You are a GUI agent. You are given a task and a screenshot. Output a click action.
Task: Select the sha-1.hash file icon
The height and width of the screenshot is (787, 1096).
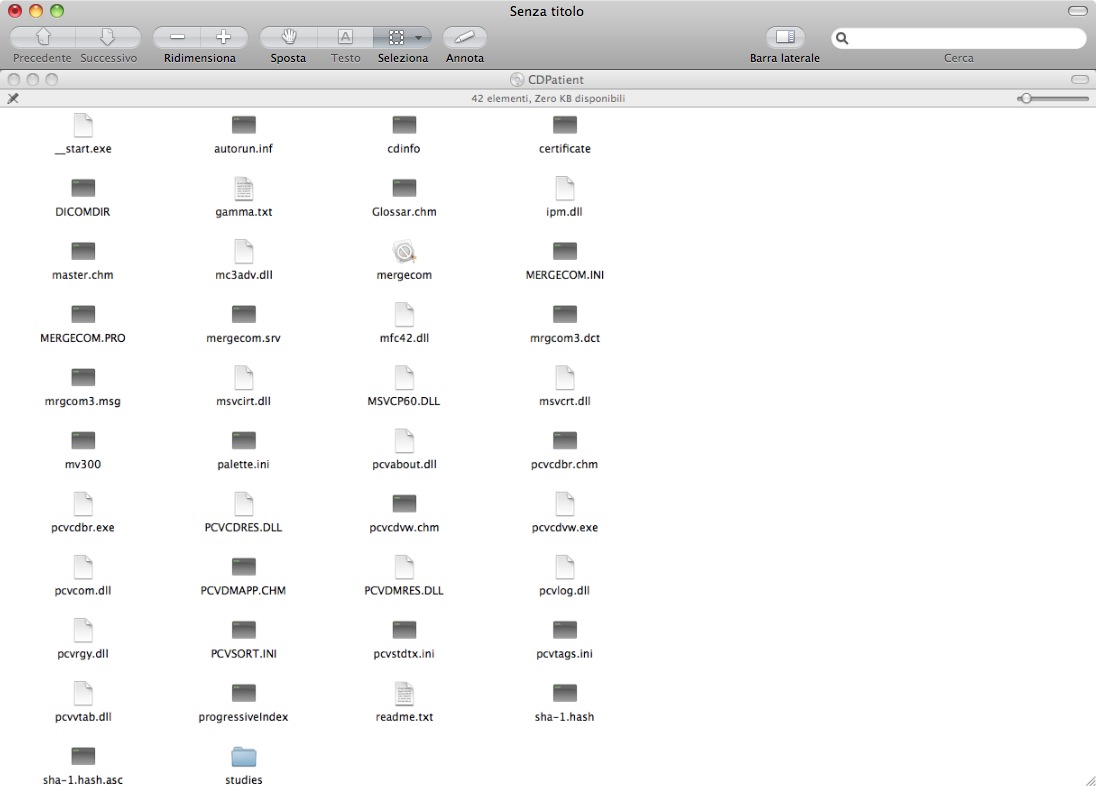pos(565,693)
